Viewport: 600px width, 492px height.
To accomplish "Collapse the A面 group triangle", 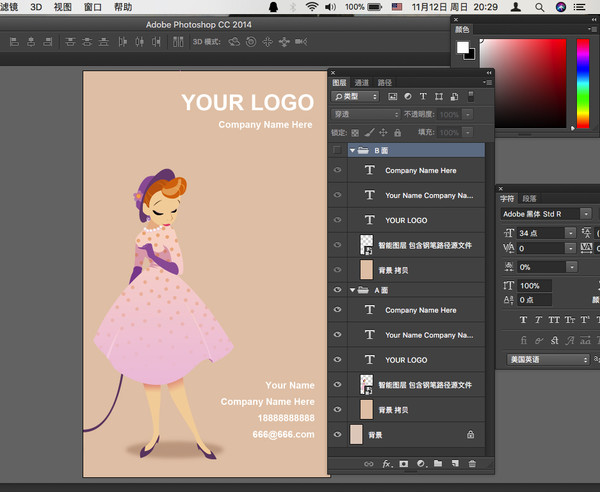I will click(352, 290).
